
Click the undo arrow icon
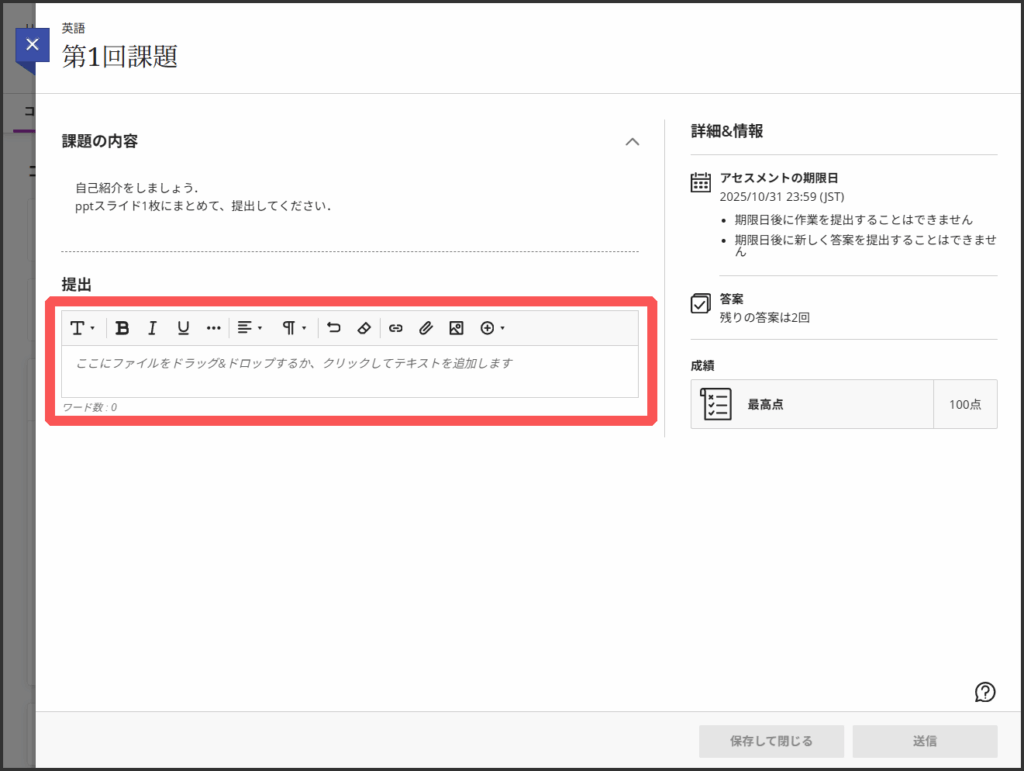pos(334,328)
